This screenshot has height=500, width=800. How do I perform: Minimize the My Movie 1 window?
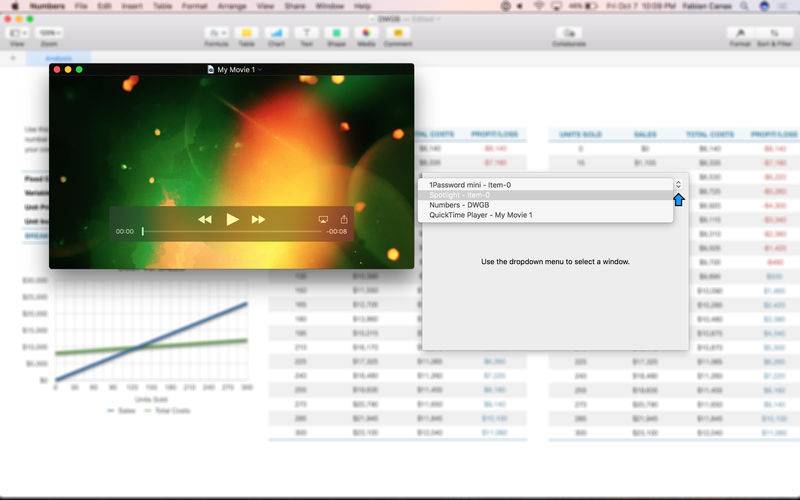[68, 69]
